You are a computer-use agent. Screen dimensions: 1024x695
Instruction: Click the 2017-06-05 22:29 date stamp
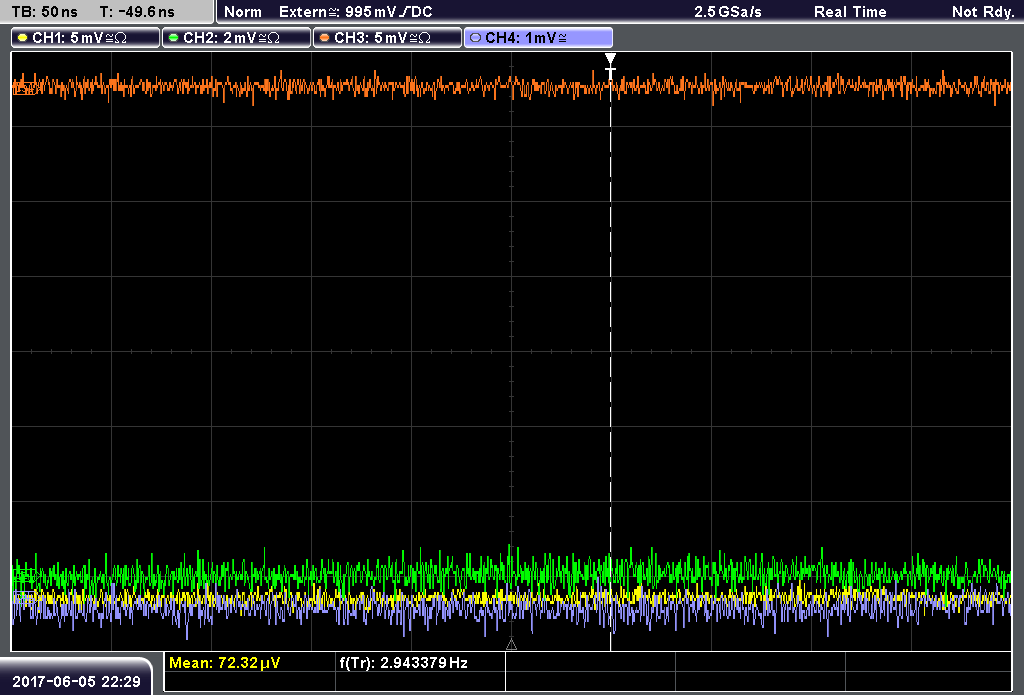[x=76, y=681]
